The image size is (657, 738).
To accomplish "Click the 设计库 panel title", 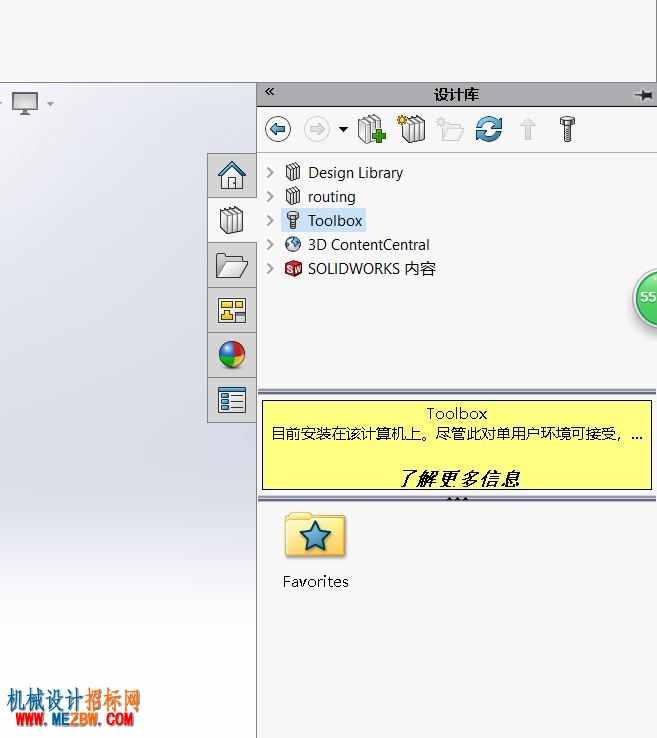I will tap(457, 95).
